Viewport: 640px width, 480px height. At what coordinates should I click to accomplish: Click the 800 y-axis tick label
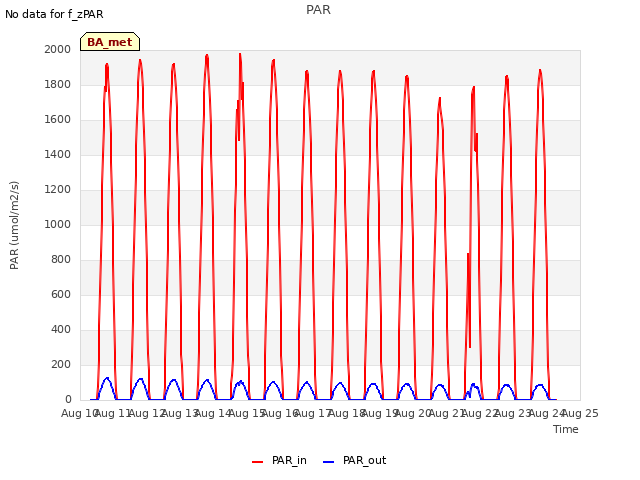[x=61, y=260]
